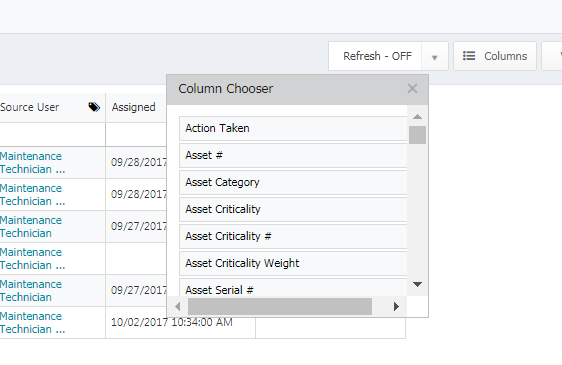Image resolution: width=562 pixels, height=365 pixels.
Task: Choose the Asset Criticality Weight item
Action: click(x=293, y=263)
